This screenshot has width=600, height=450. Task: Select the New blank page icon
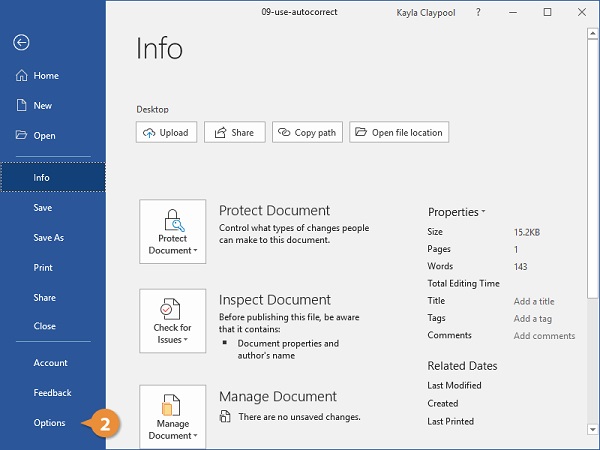[21, 105]
